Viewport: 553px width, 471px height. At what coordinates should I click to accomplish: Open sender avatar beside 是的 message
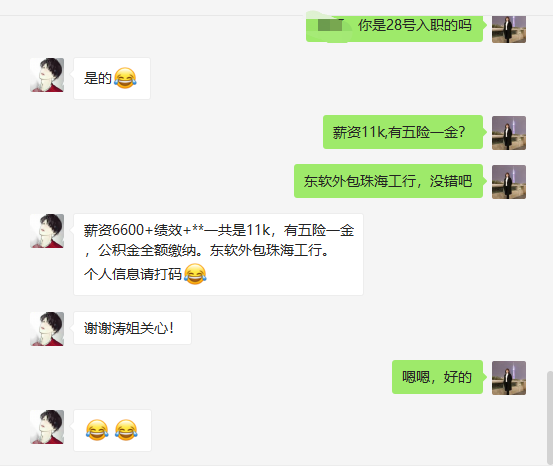click(x=47, y=75)
